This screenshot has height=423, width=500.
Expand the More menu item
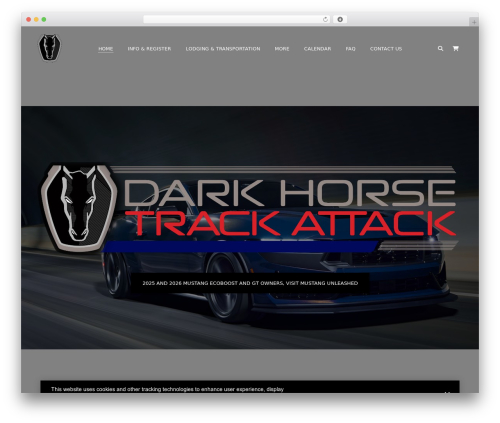[282, 49]
